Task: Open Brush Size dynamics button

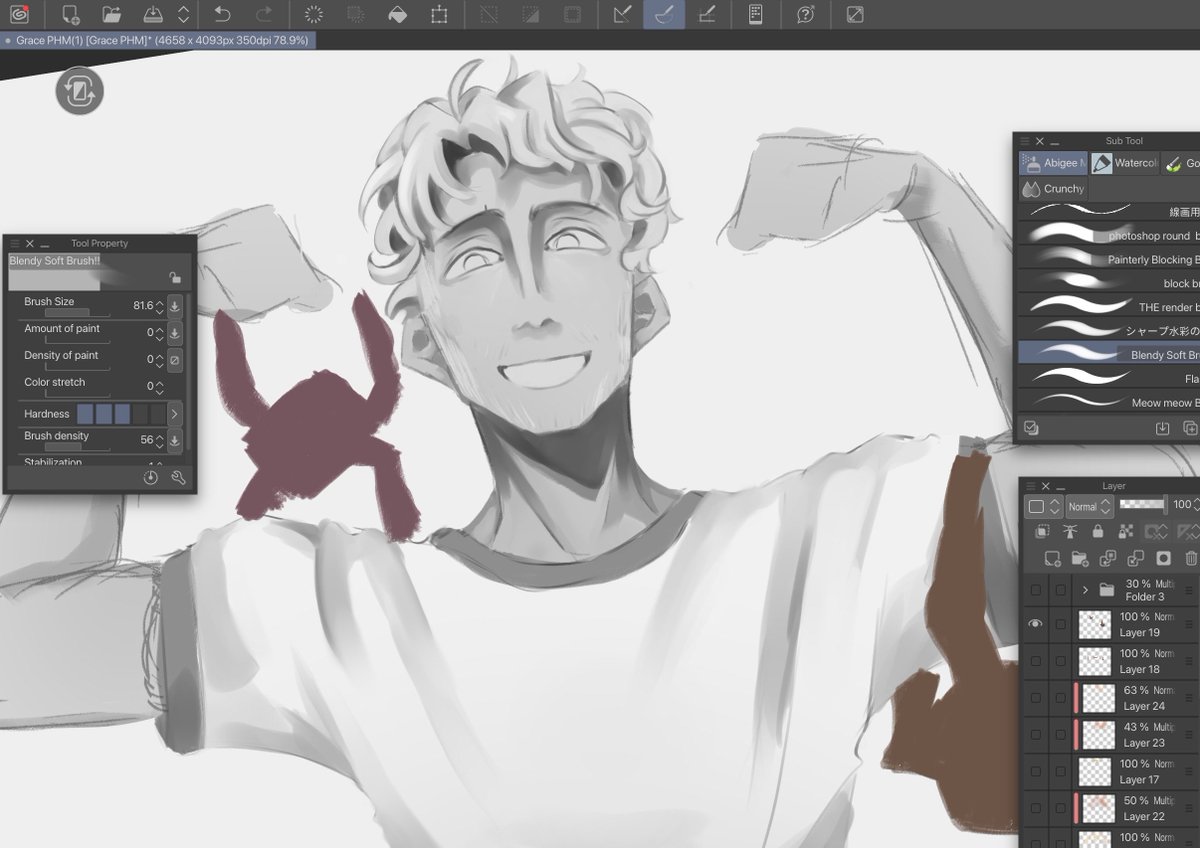Action: (175, 305)
